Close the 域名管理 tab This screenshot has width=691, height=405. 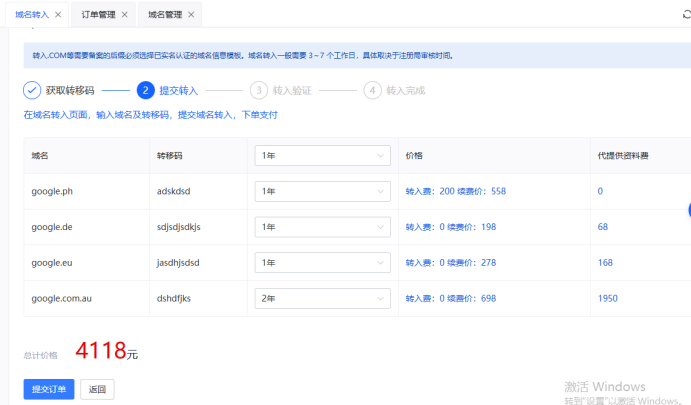[190, 14]
